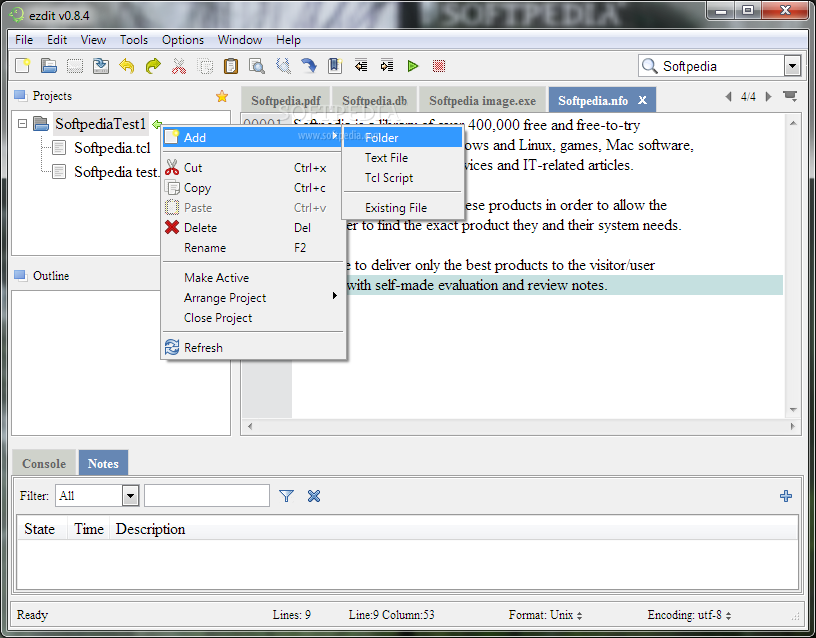Click the search magnifier icon in search box
Viewport: 816px width, 638px height.
649,66
